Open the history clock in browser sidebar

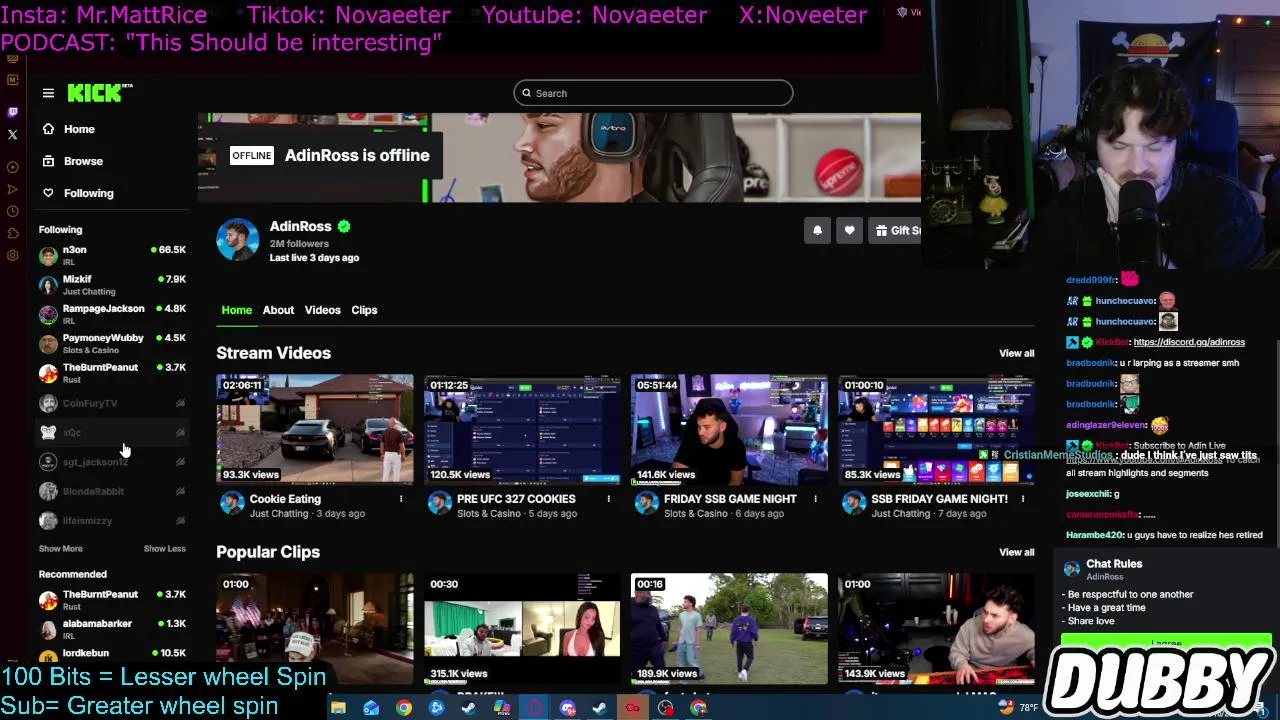(x=12, y=211)
